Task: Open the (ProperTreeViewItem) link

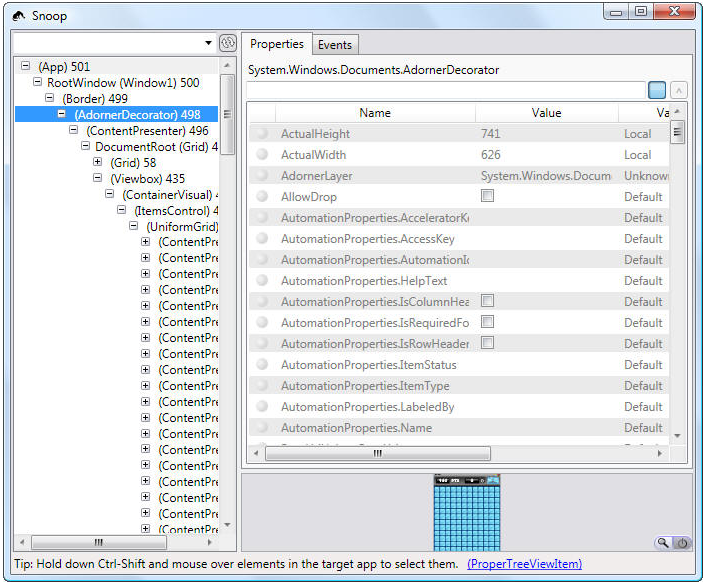Action: [524, 564]
